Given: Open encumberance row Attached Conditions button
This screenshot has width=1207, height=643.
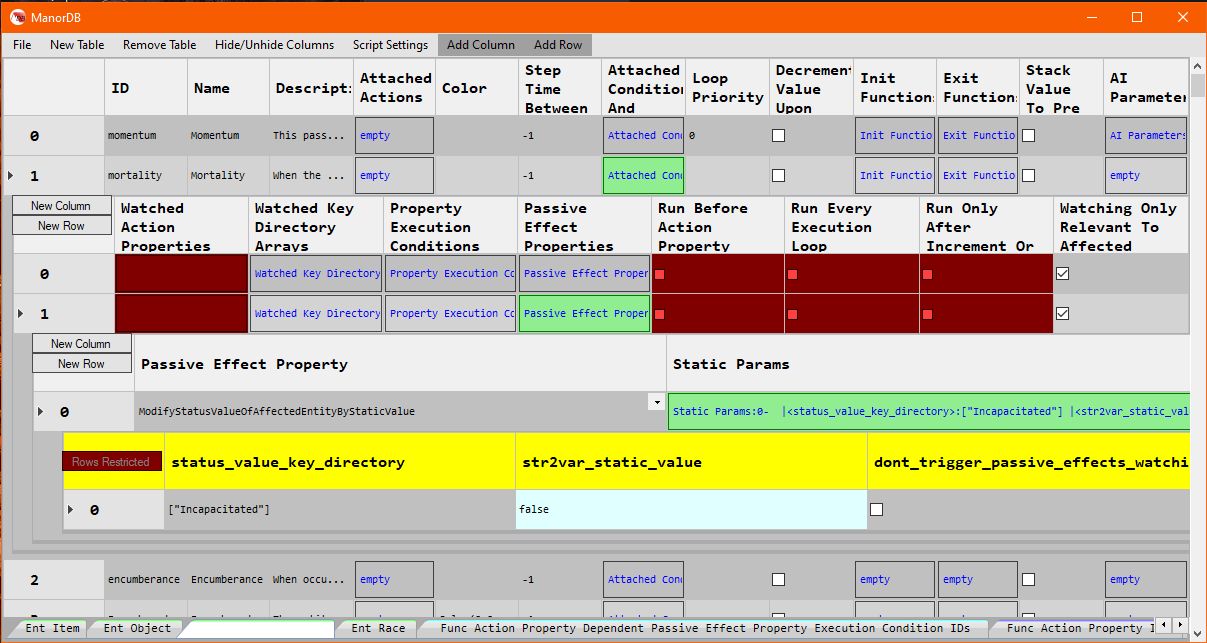Looking at the screenshot, I should [x=644, y=579].
